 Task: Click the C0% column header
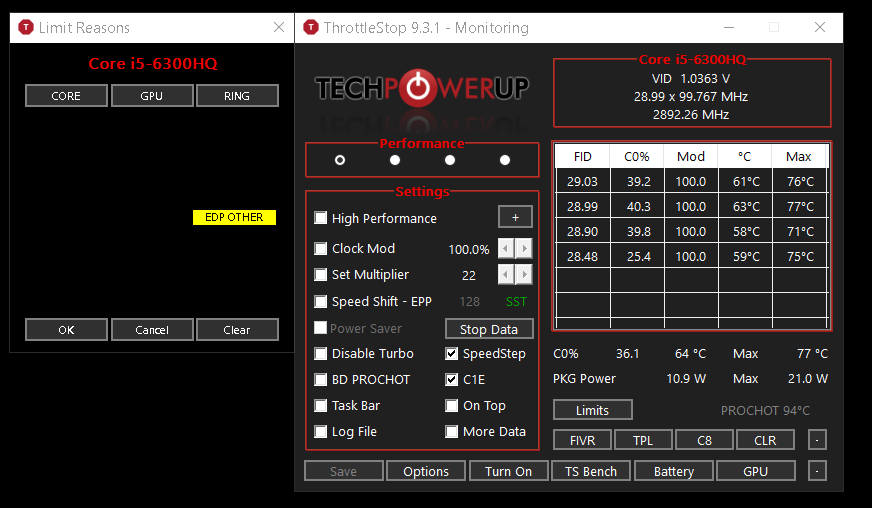coord(637,156)
